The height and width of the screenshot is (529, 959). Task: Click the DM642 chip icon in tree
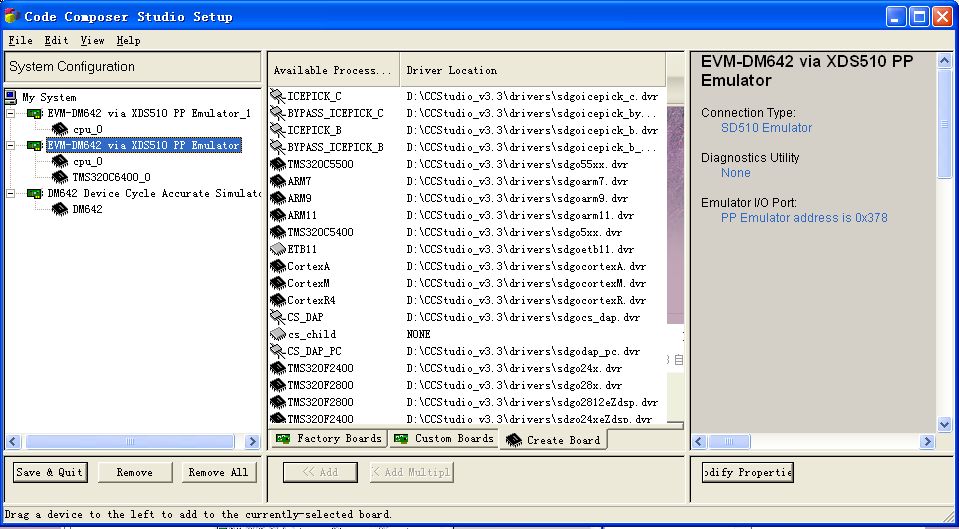point(60,209)
